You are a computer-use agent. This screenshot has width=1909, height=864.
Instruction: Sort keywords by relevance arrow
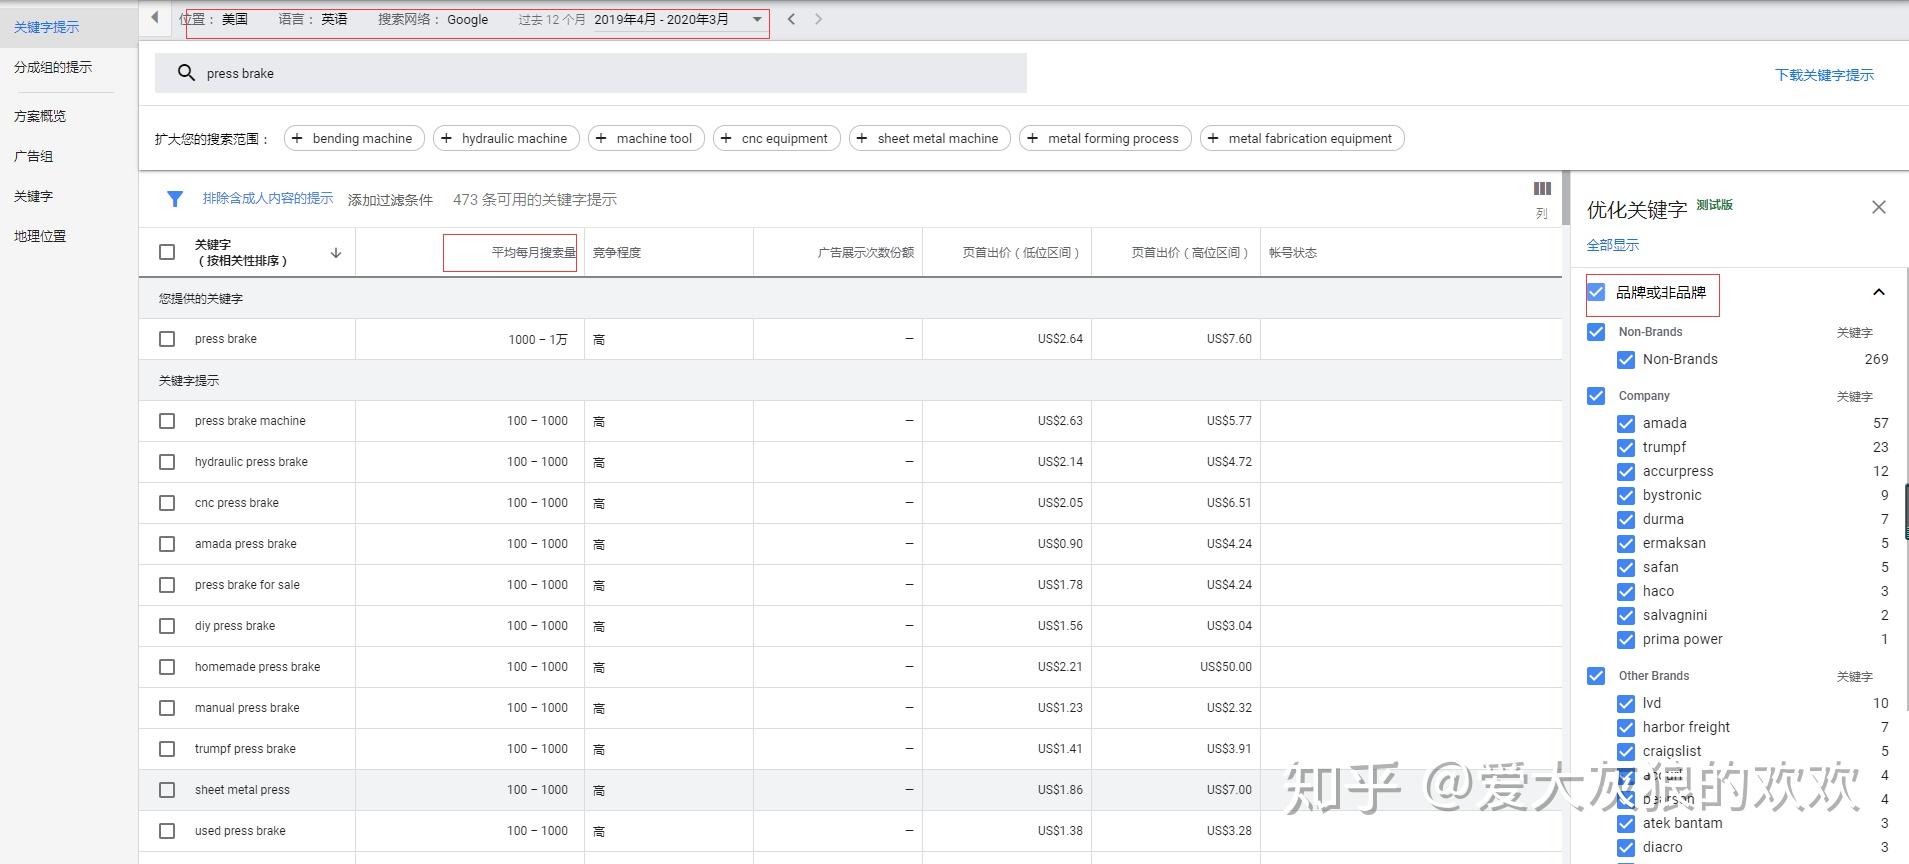pyautogui.click(x=336, y=253)
